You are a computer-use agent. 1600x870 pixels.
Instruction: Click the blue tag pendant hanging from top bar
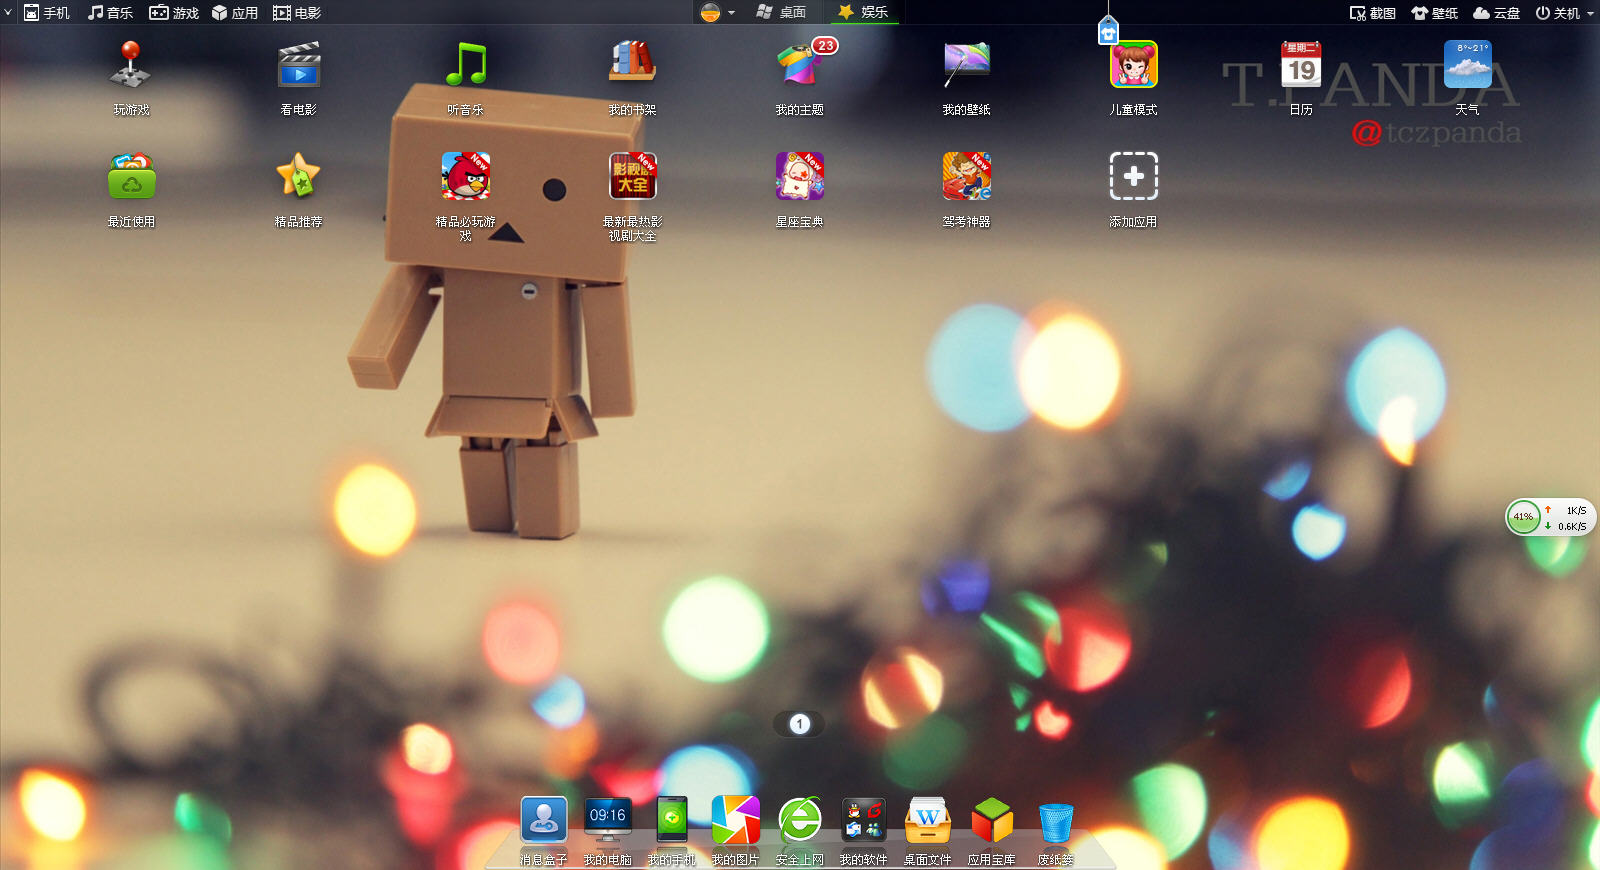(x=1108, y=31)
